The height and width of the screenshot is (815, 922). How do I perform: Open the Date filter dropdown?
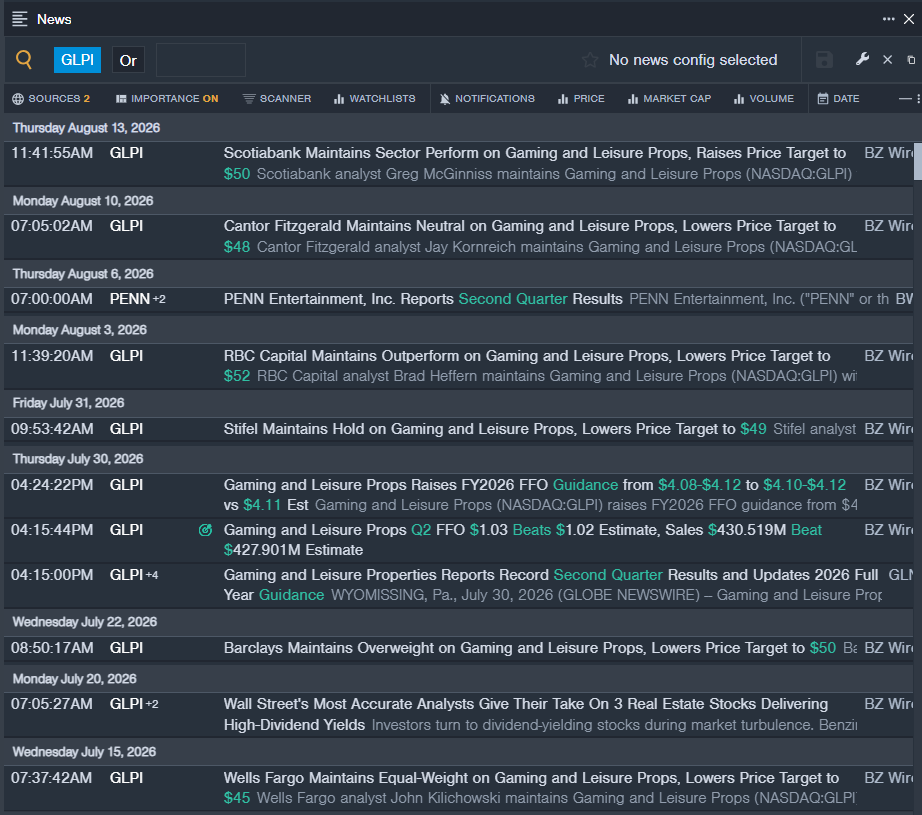pos(839,99)
